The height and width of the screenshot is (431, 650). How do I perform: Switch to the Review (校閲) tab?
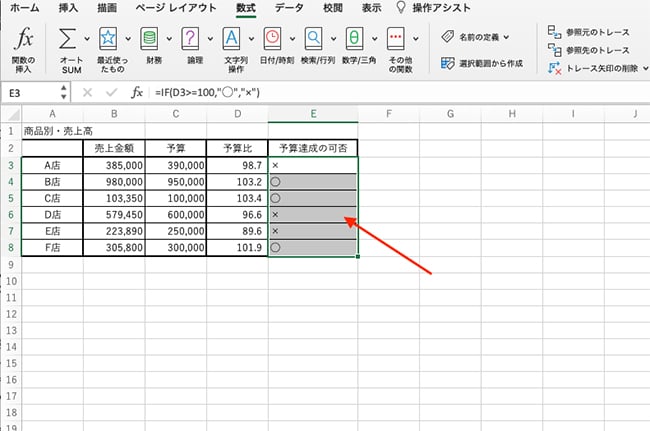pos(333,8)
